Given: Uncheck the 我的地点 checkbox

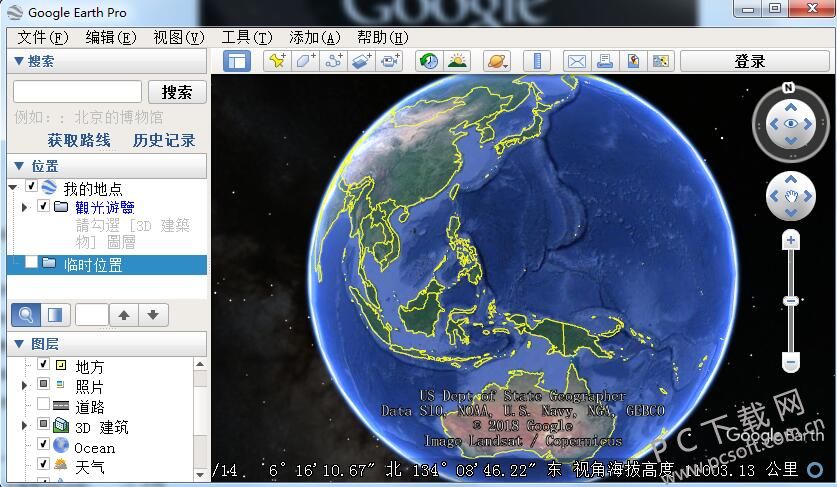Looking at the screenshot, I should 31,186.
